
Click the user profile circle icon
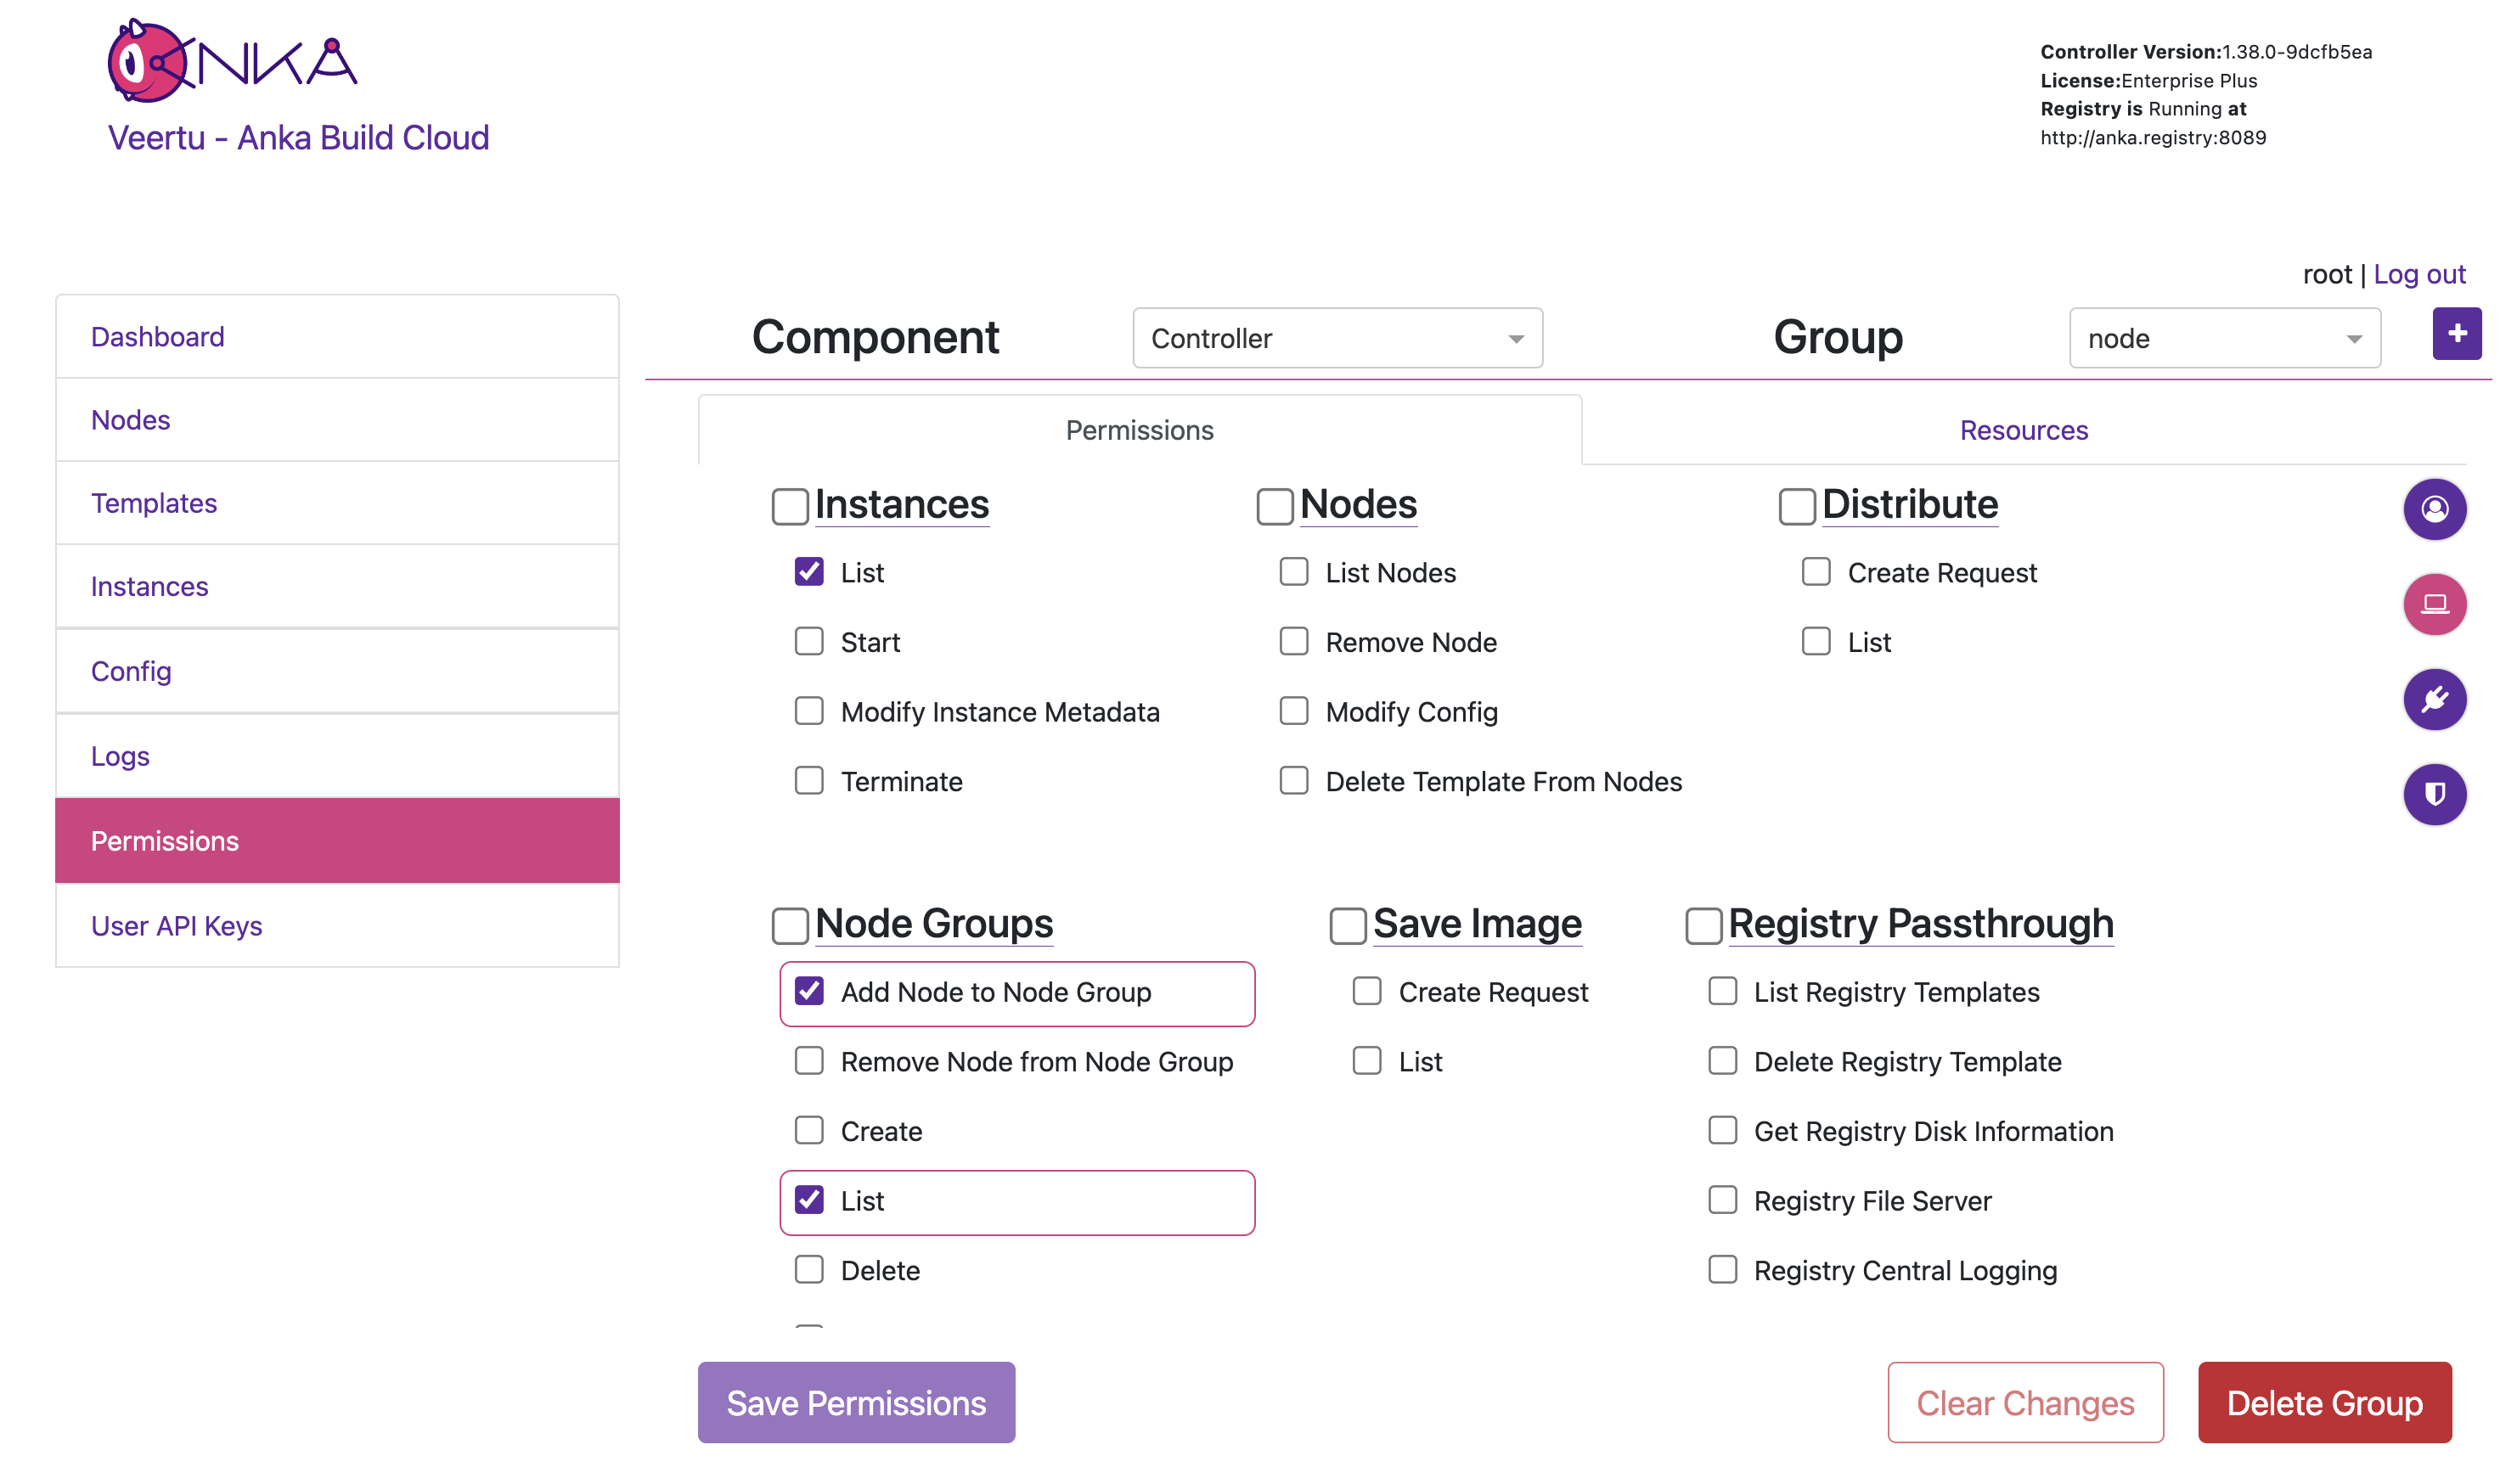(2433, 510)
